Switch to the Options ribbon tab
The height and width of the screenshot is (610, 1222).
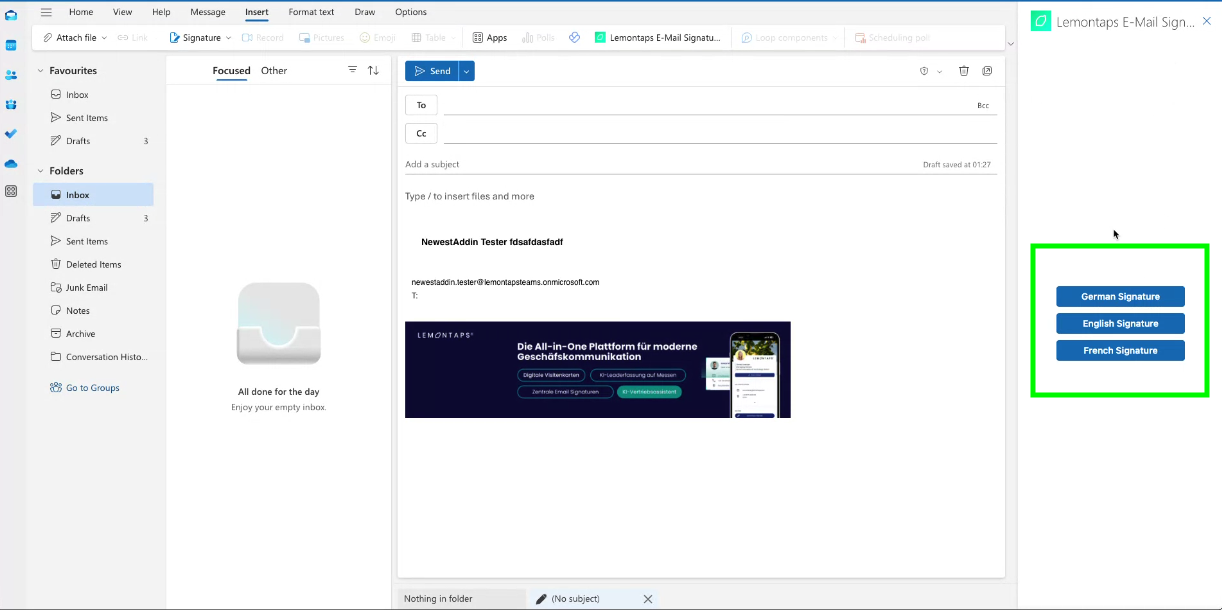(411, 12)
